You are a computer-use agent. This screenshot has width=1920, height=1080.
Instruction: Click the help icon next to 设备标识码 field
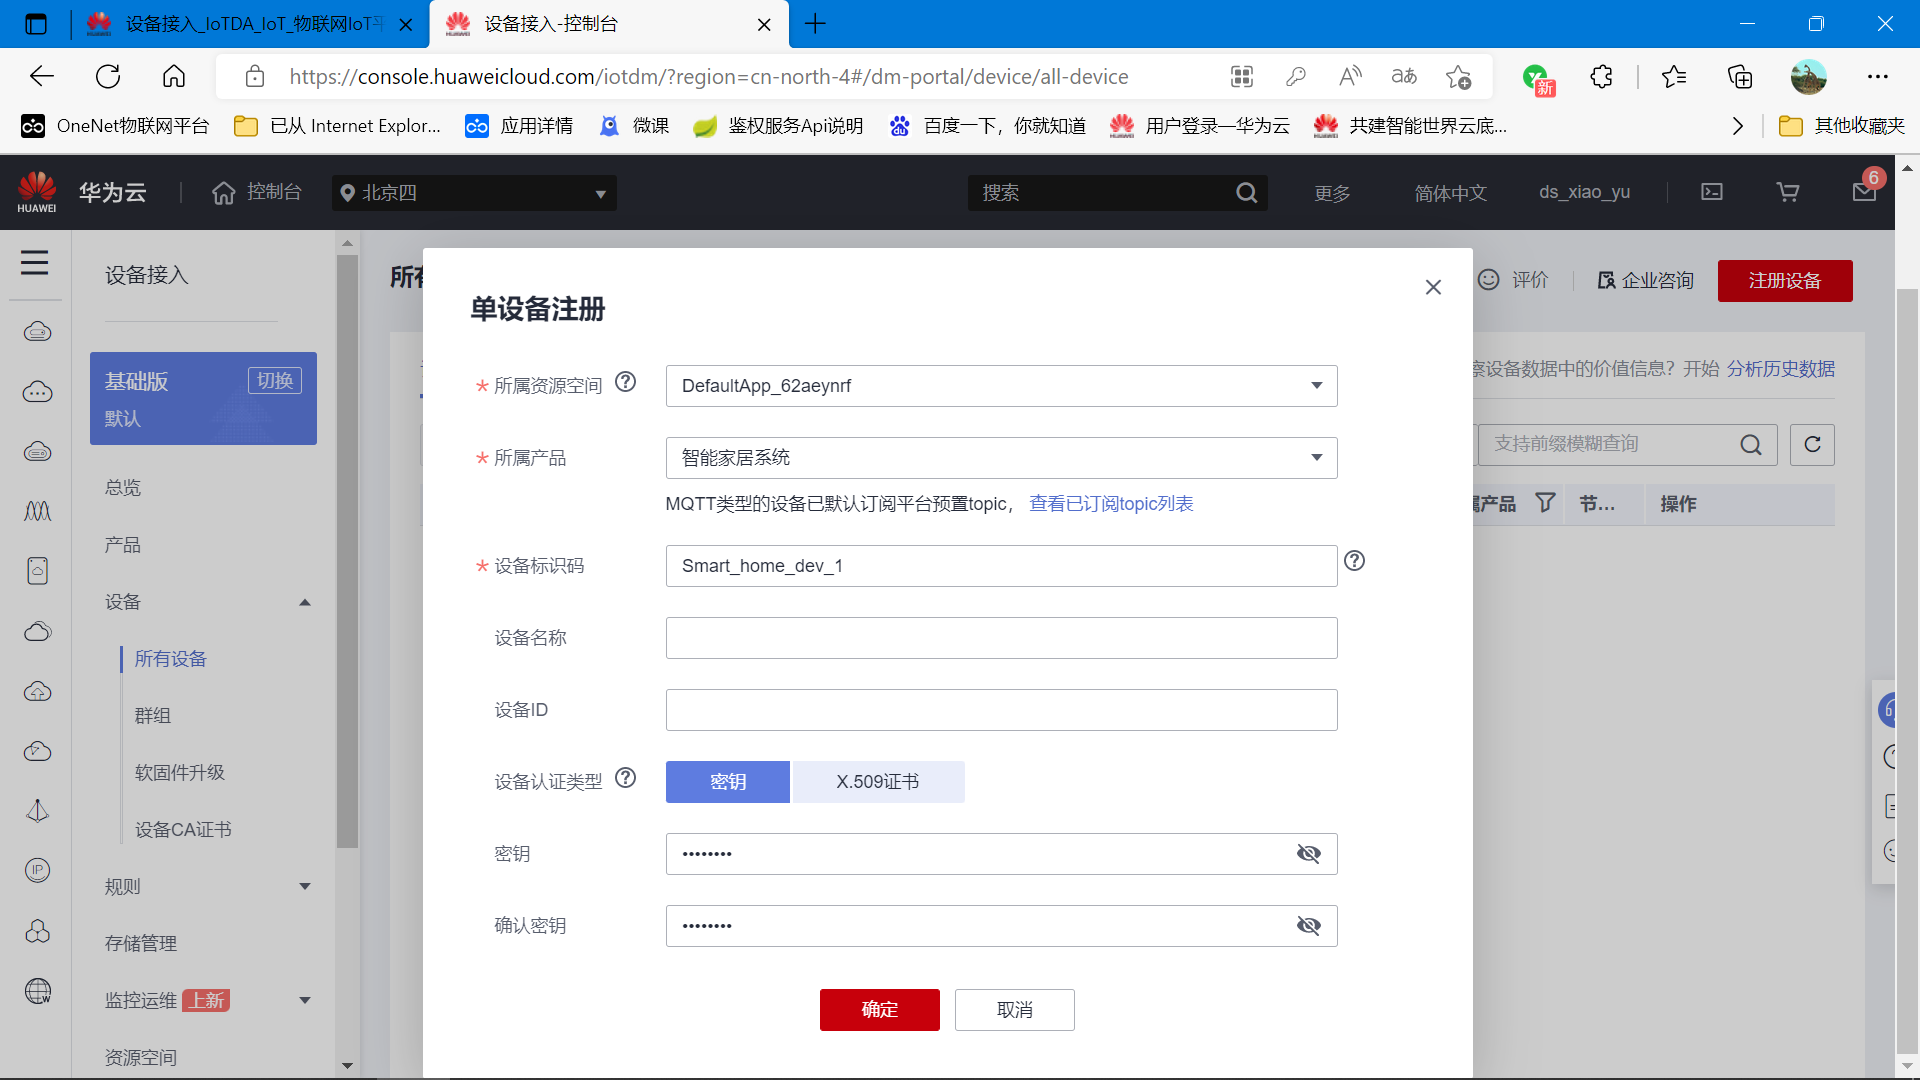click(1354, 561)
